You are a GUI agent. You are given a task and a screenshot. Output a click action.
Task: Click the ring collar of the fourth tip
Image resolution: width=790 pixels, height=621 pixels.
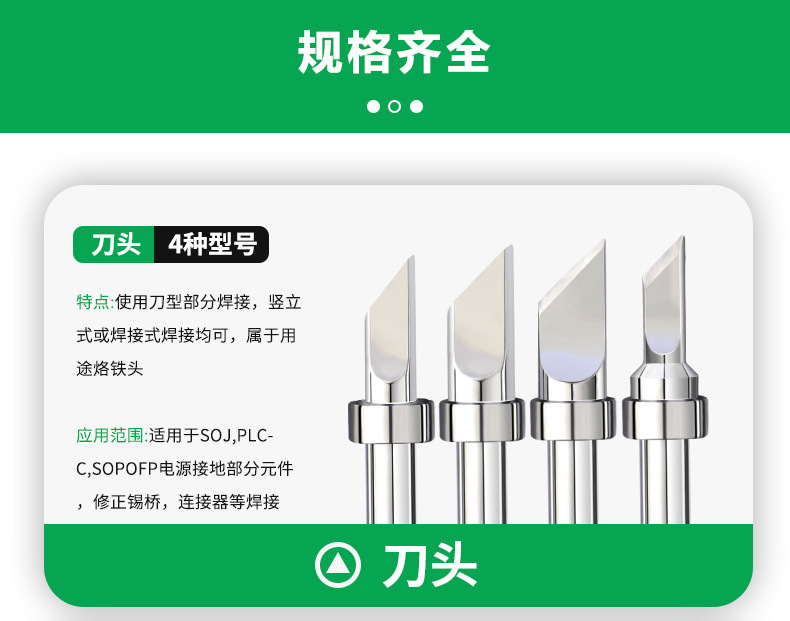[665, 418]
